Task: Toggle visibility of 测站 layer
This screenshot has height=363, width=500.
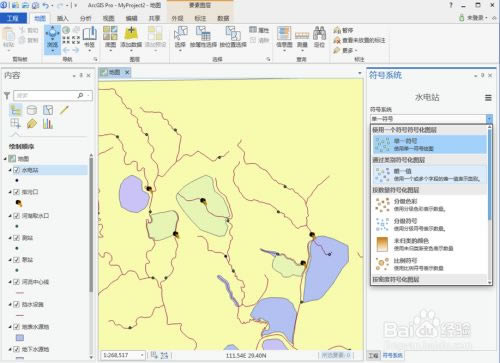Action: pyautogui.click(x=16, y=238)
